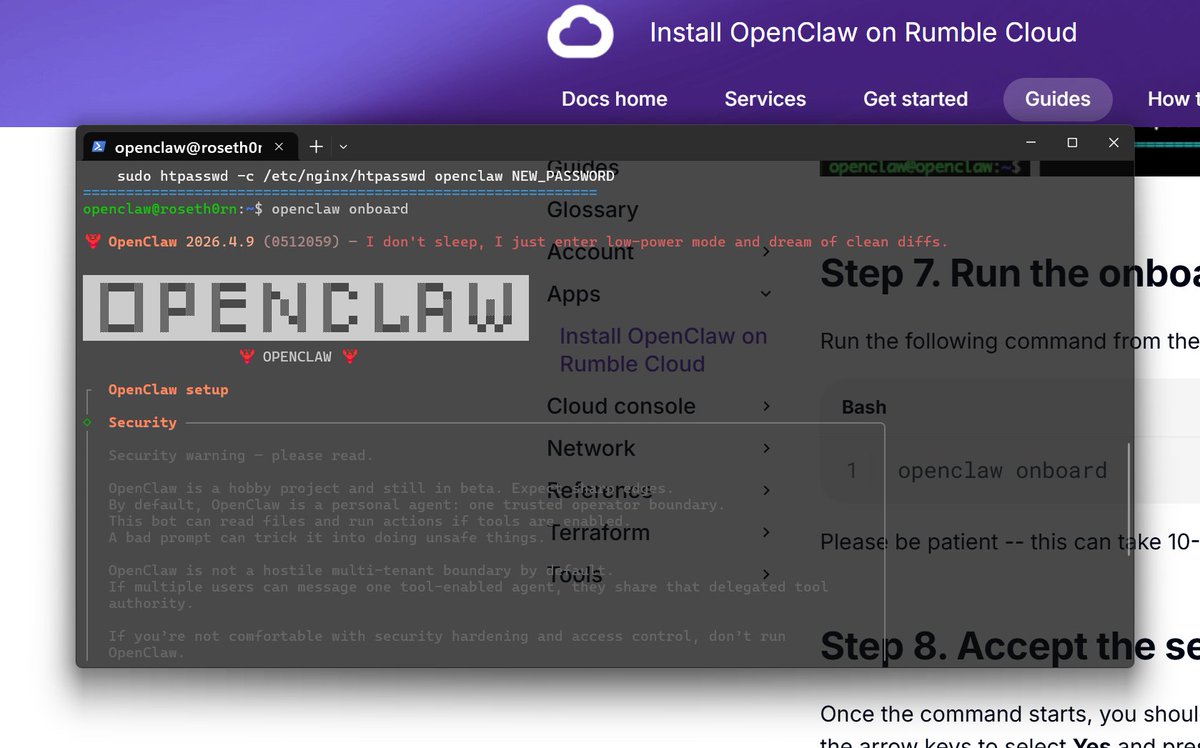The width and height of the screenshot is (1200, 748).
Task: Click the sudo htpasswd command line
Action: coord(365,176)
